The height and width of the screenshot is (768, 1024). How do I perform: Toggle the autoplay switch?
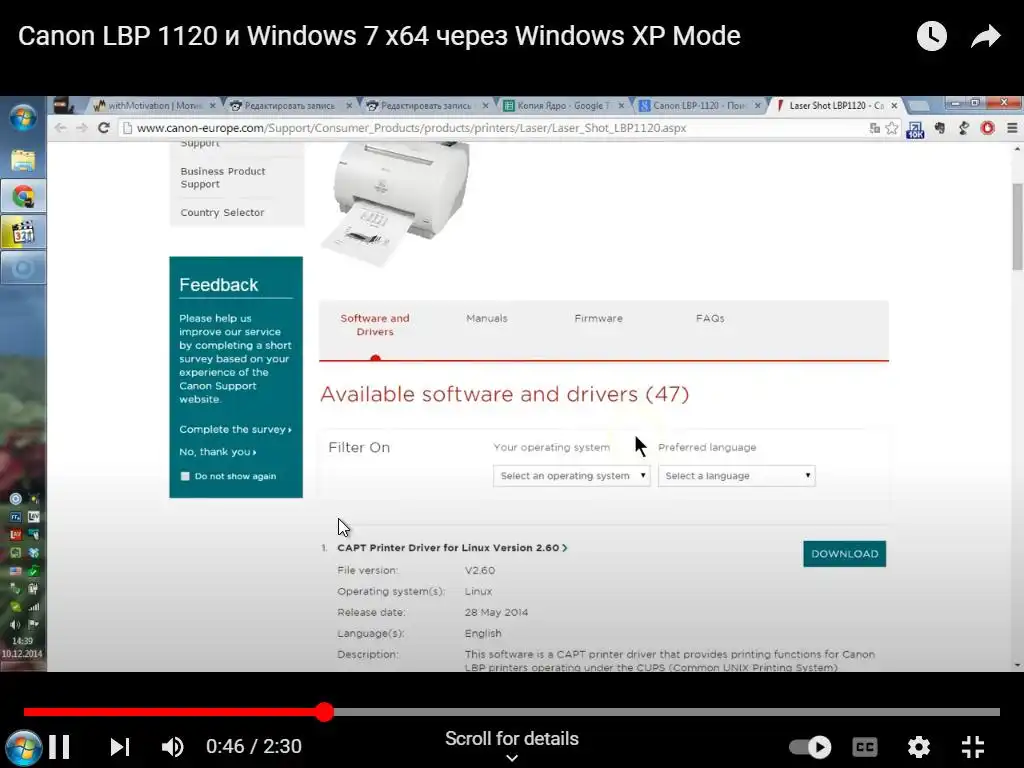coord(810,746)
